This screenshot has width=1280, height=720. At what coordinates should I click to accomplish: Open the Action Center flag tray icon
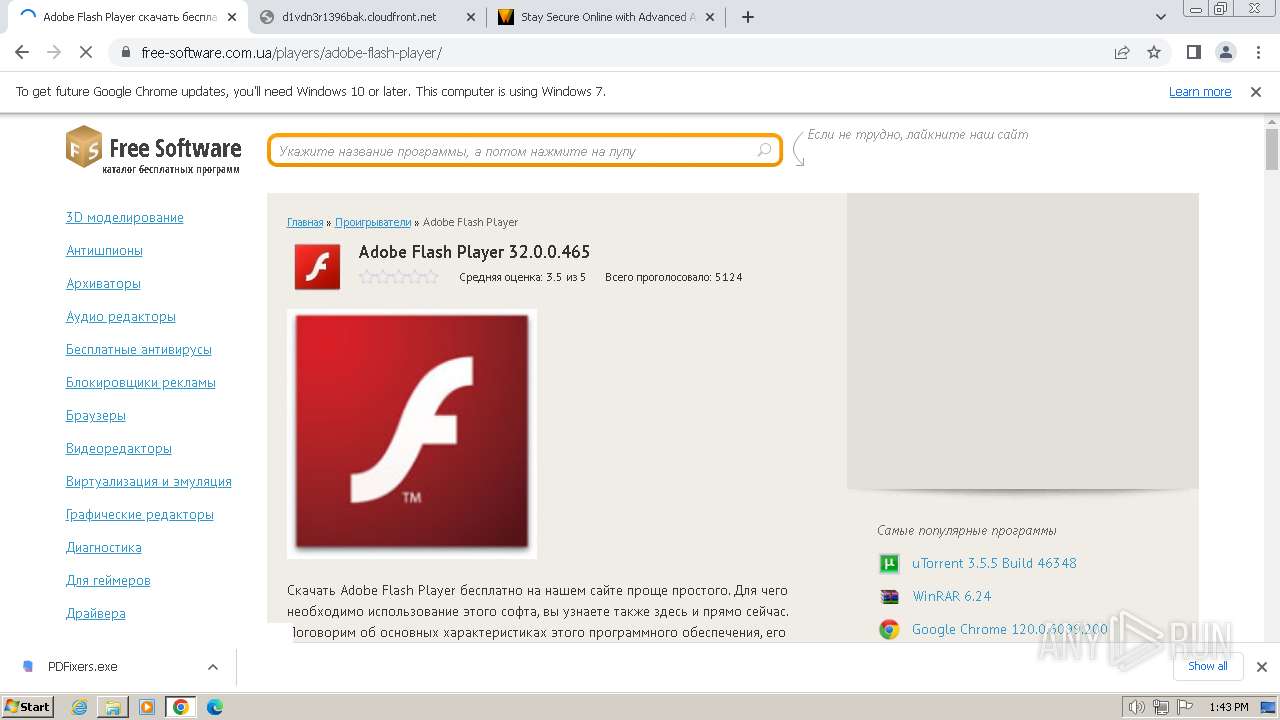tap(1184, 707)
